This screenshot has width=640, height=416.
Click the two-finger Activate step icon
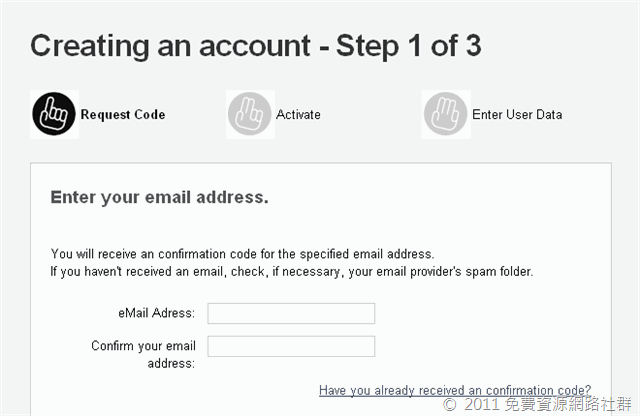pos(250,114)
